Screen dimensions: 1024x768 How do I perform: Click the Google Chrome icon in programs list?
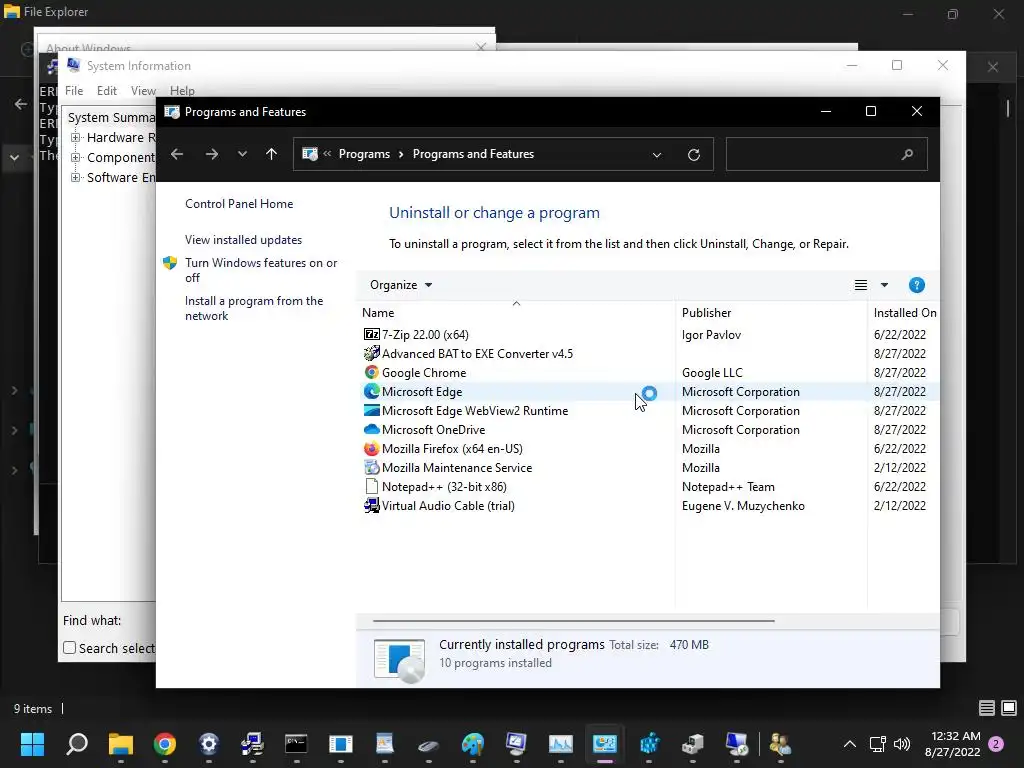[x=372, y=372]
